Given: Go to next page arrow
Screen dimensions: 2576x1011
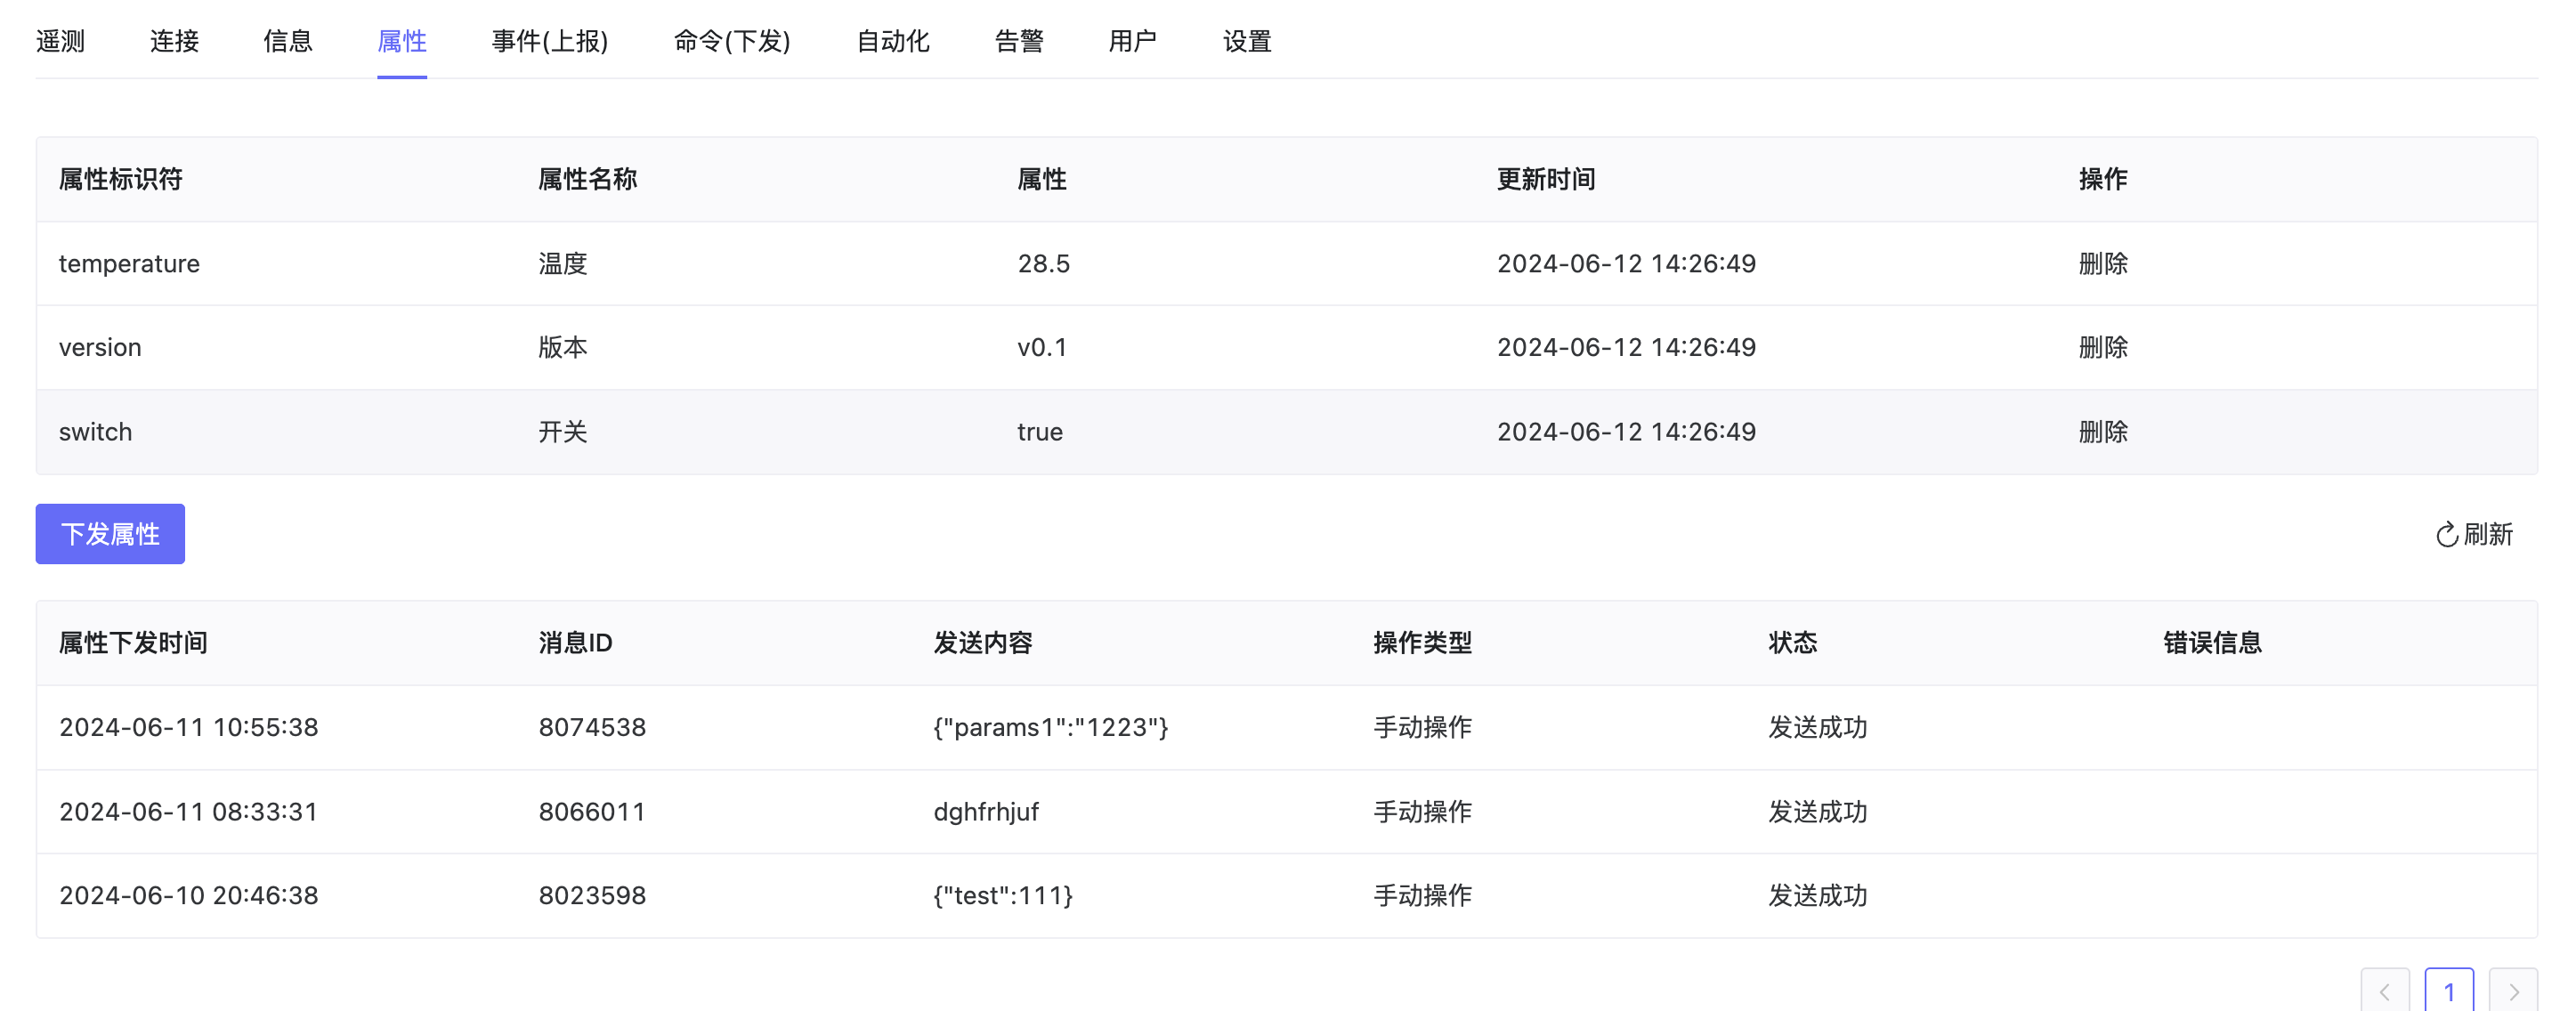Looking at the screenshot, I should pyautogui.click(x=2513, y=991).
